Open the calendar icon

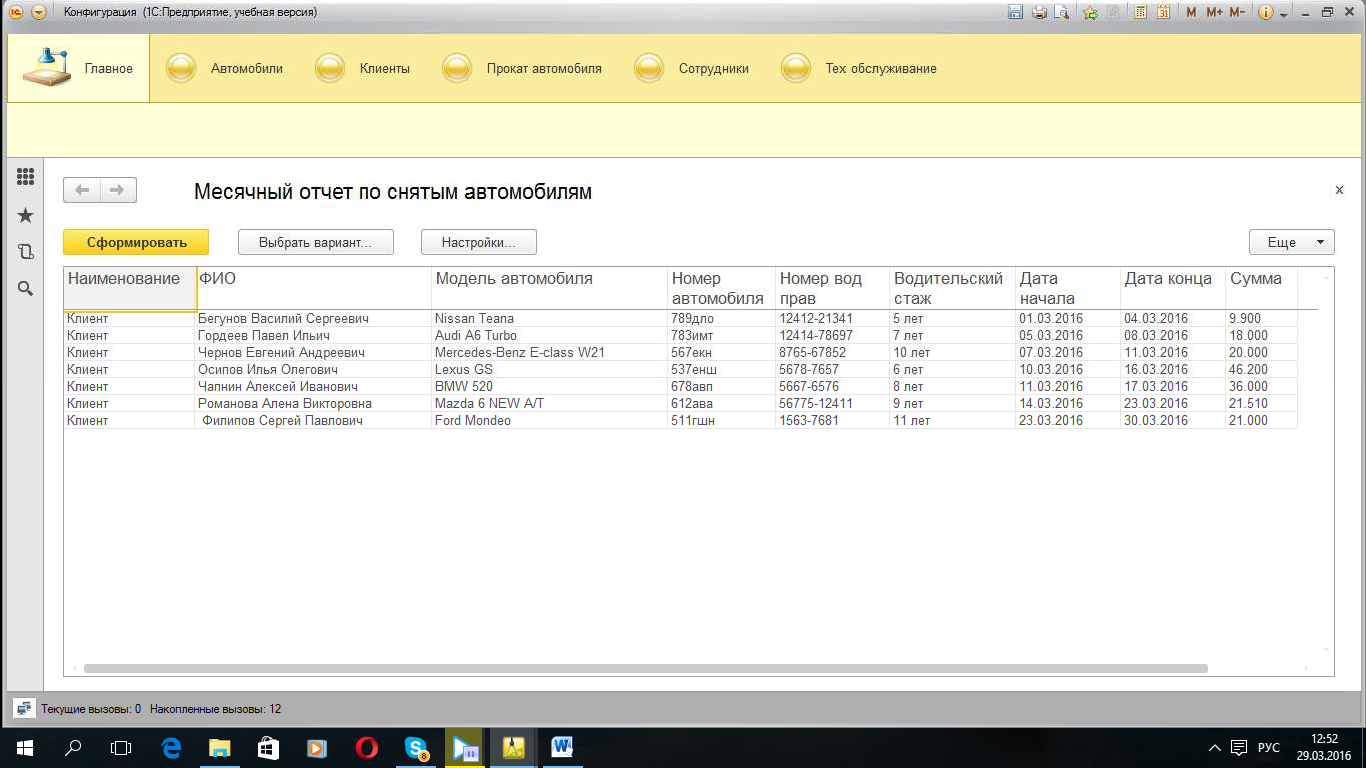[x=1163, y=13]
